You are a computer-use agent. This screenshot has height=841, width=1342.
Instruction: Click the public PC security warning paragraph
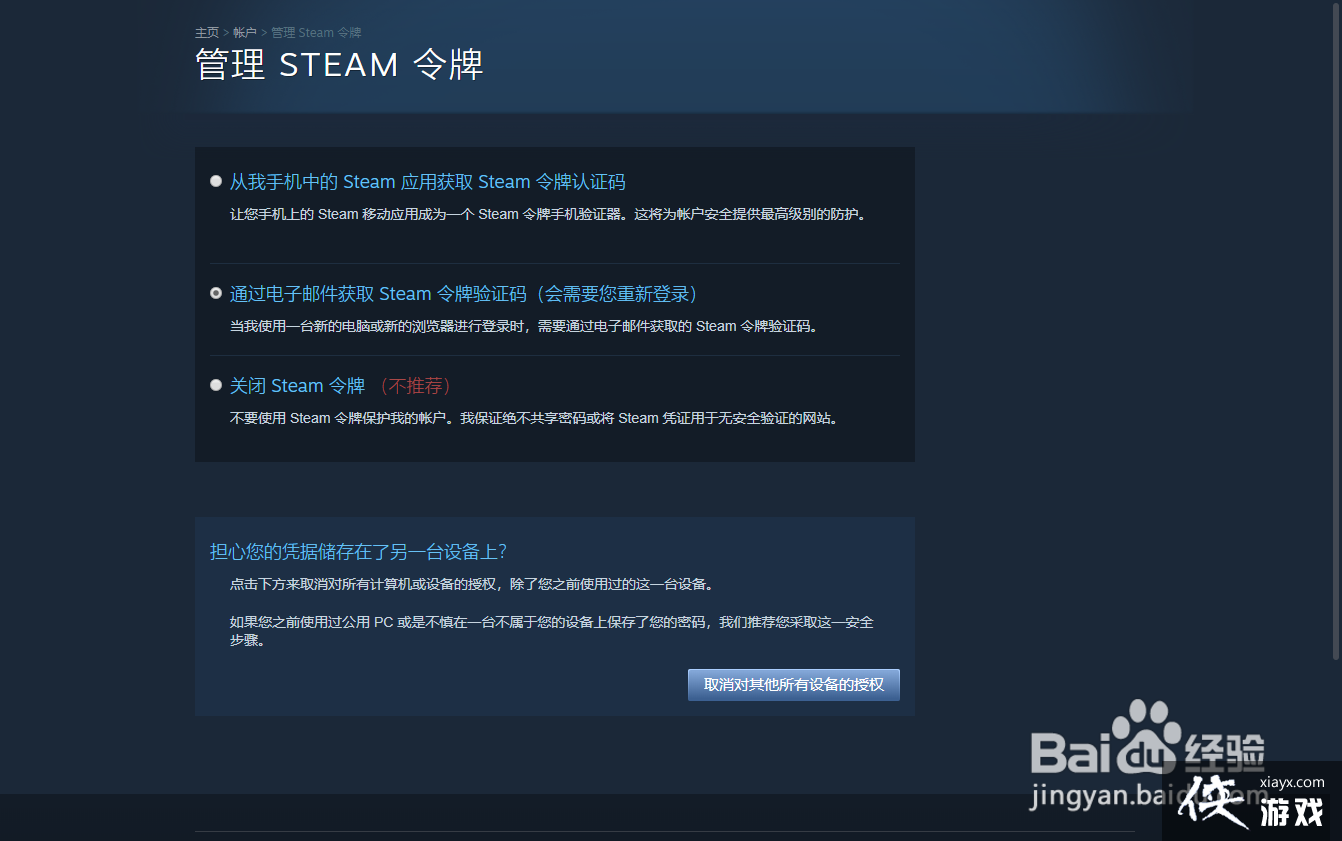(x=550, y=630)
